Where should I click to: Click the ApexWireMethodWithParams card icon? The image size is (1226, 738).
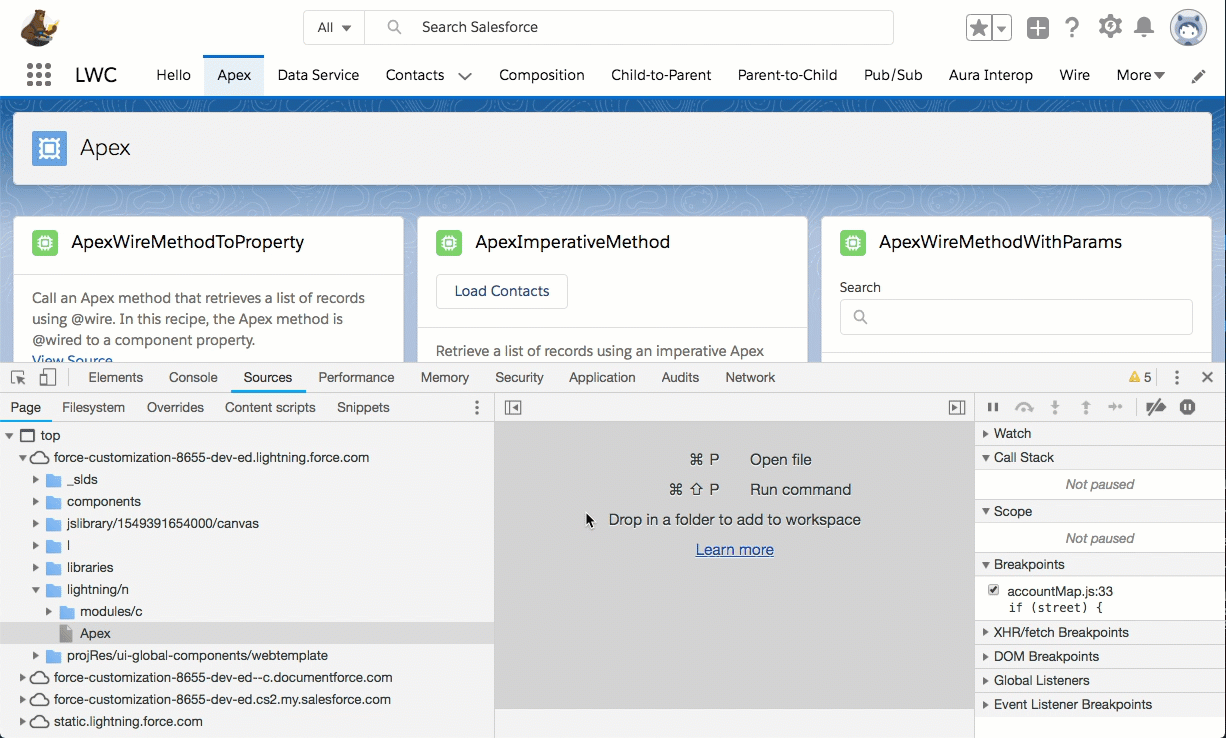coord(853,242)
